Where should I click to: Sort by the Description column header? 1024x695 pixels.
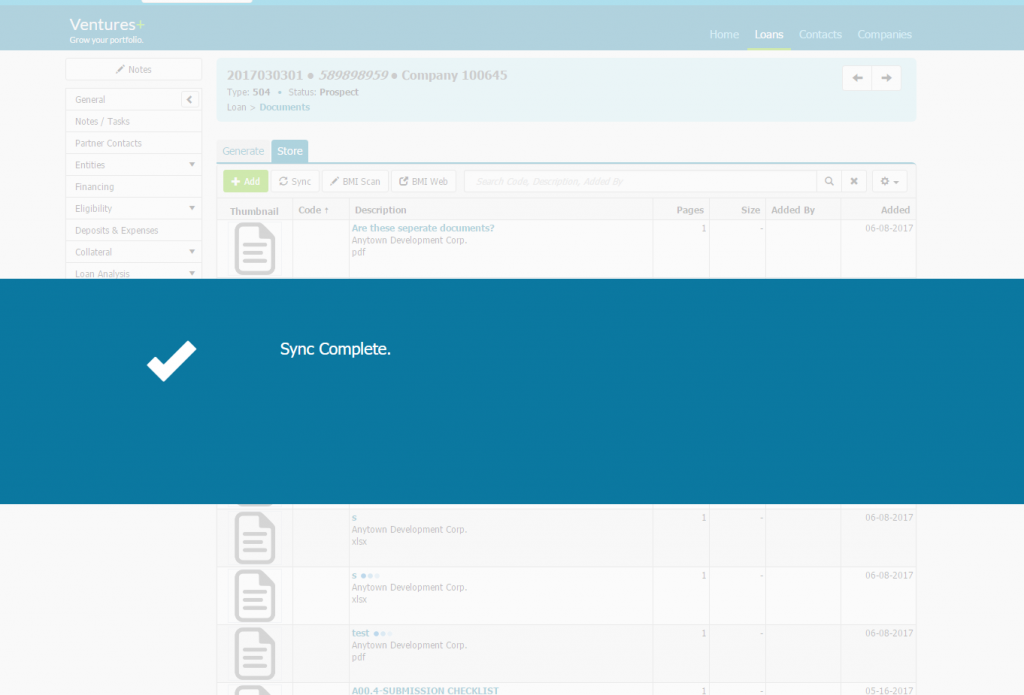tap(380, 210)
